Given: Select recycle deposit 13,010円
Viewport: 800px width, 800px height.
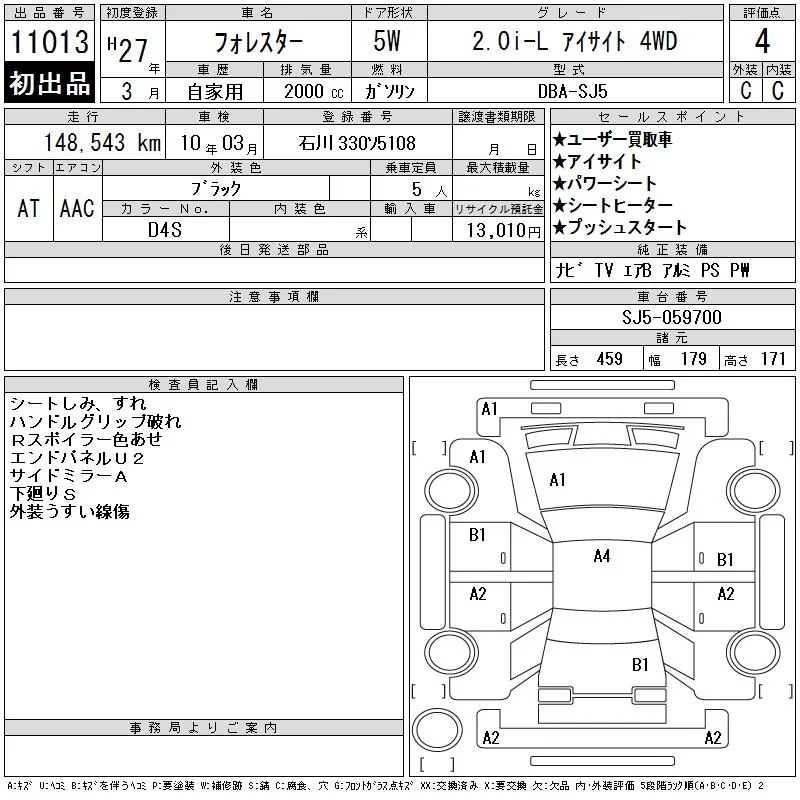Looking at the screenshot, I should 503,231.
